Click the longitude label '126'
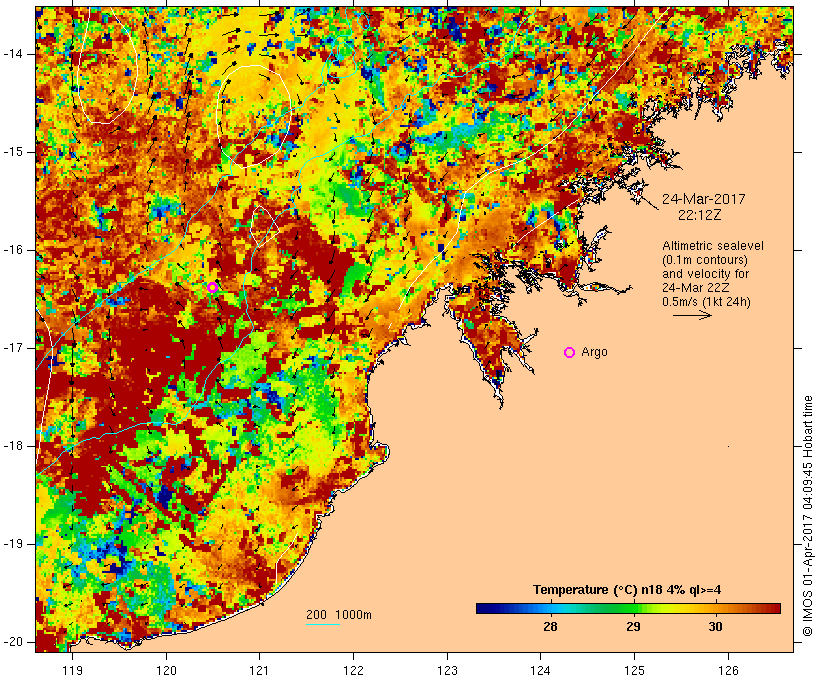The height and width of the screenshot is (680, 820). pyautogui.click(x=728, y=671)
